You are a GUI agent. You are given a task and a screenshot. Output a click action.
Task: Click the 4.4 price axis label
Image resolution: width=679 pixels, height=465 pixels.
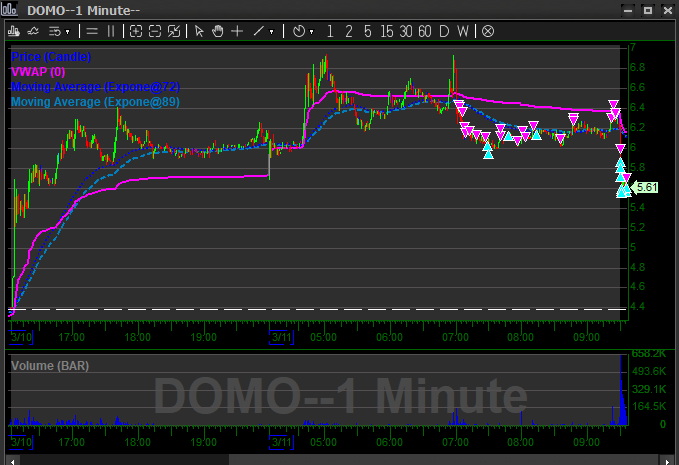637,307
